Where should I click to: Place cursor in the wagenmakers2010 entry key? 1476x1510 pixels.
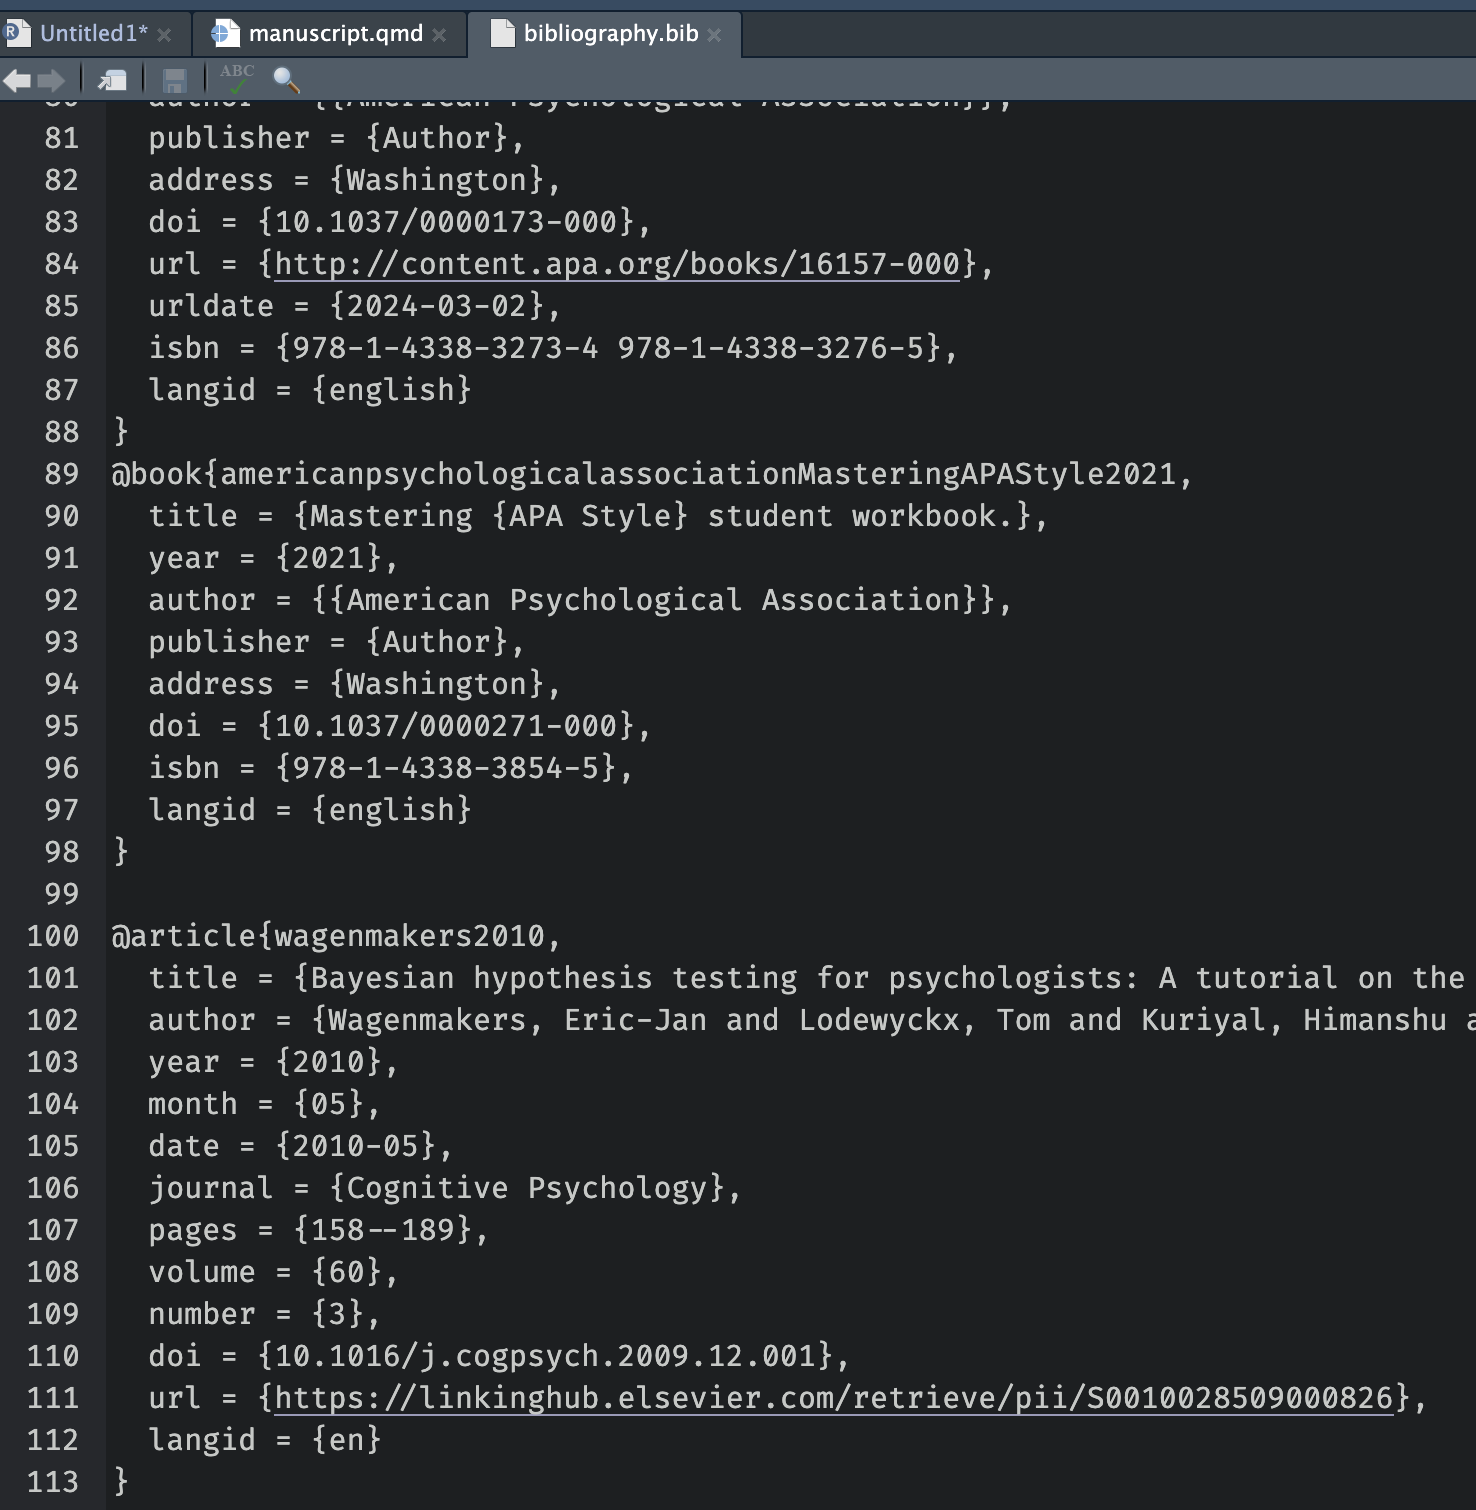[x=409, y=936]
